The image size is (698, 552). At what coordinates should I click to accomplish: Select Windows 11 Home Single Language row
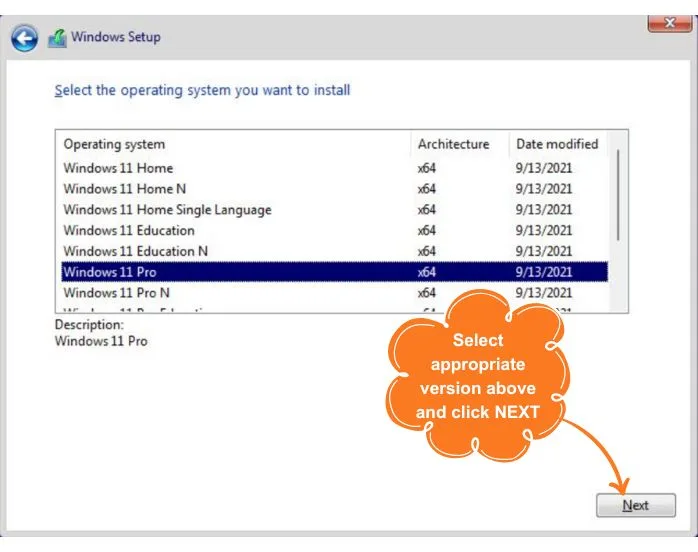point(334,210)
